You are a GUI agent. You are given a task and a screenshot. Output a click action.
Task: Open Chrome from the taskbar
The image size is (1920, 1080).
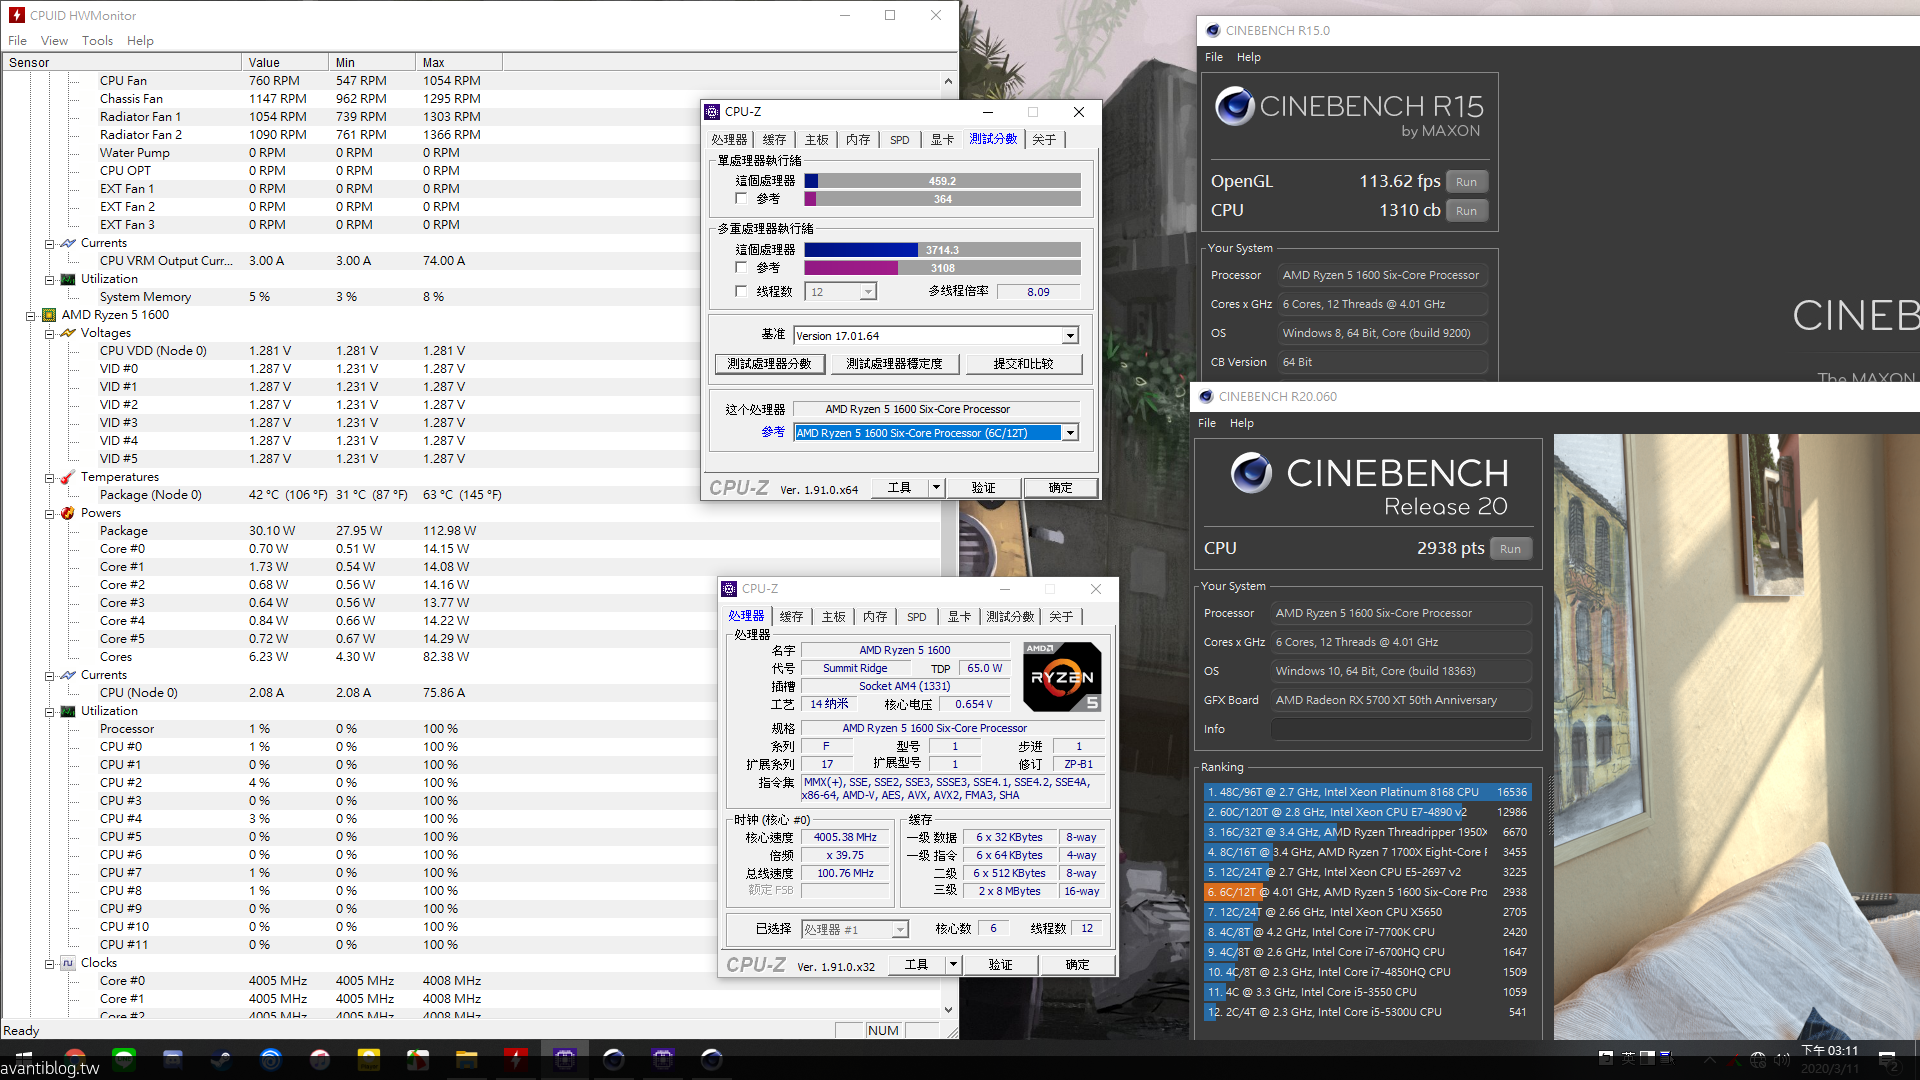pos(75,1059)
